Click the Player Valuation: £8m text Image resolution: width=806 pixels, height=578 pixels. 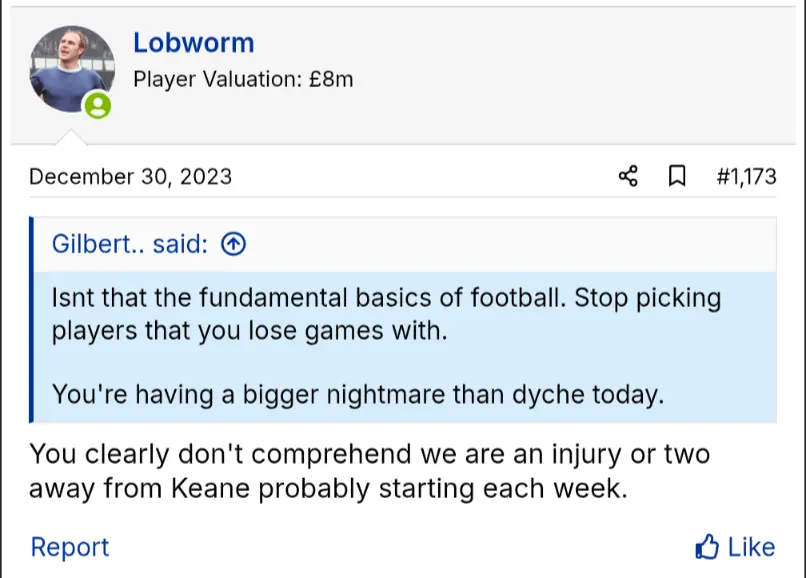(243, 79)
